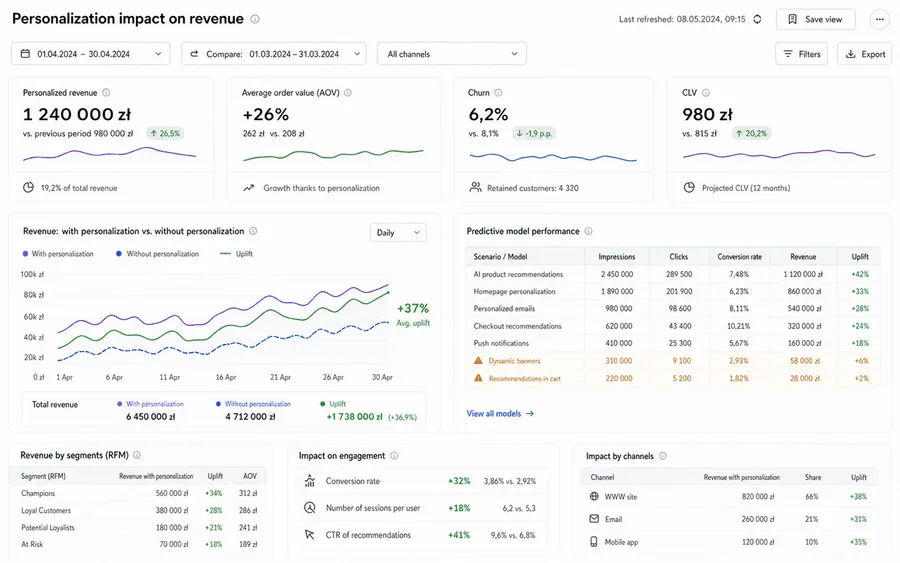This screenshot has height=563, width=900.
Task: Click the ↑ 26,5% change badge
Action: (x=165, y=134)
